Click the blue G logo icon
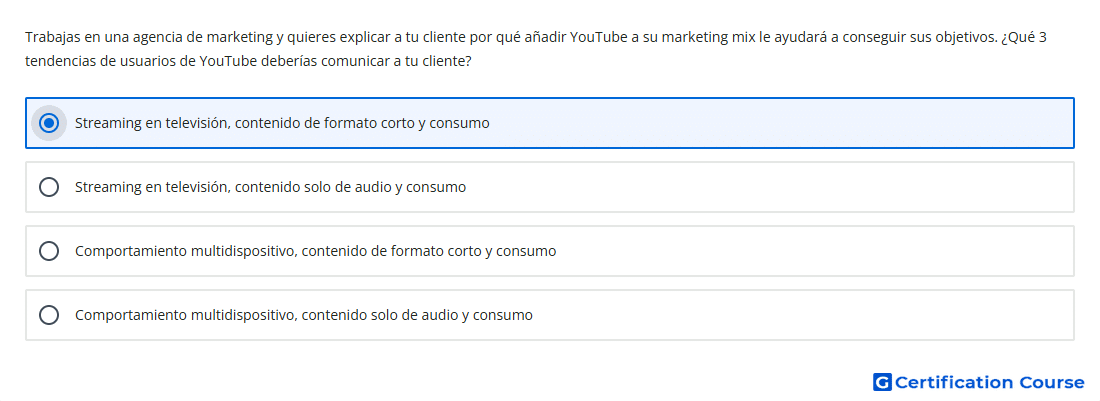 coord(882,382)
